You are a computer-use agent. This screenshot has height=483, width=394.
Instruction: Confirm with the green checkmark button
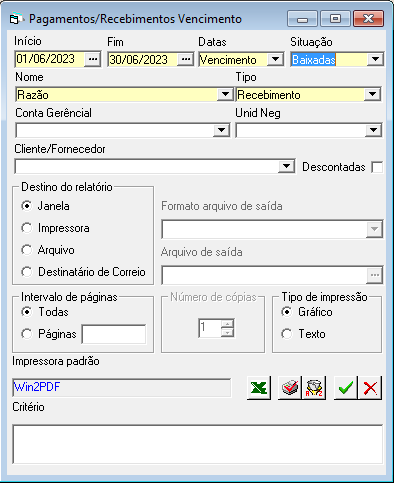click(x=346, y=388)
